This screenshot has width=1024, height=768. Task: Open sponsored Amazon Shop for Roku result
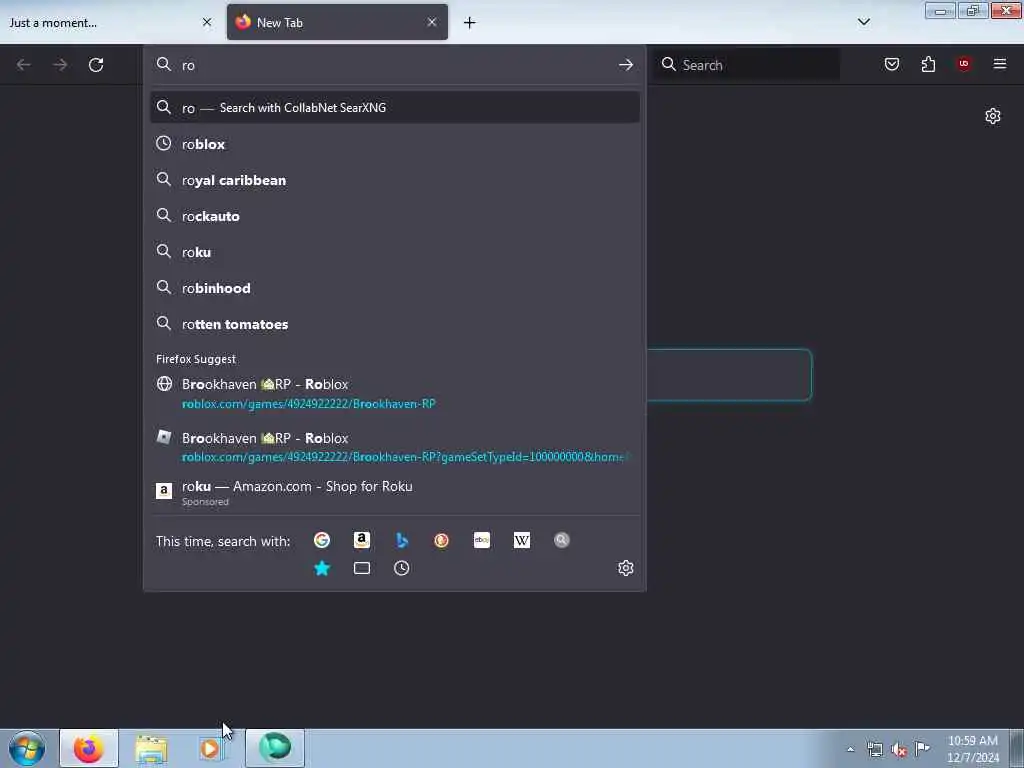point(394,492)
